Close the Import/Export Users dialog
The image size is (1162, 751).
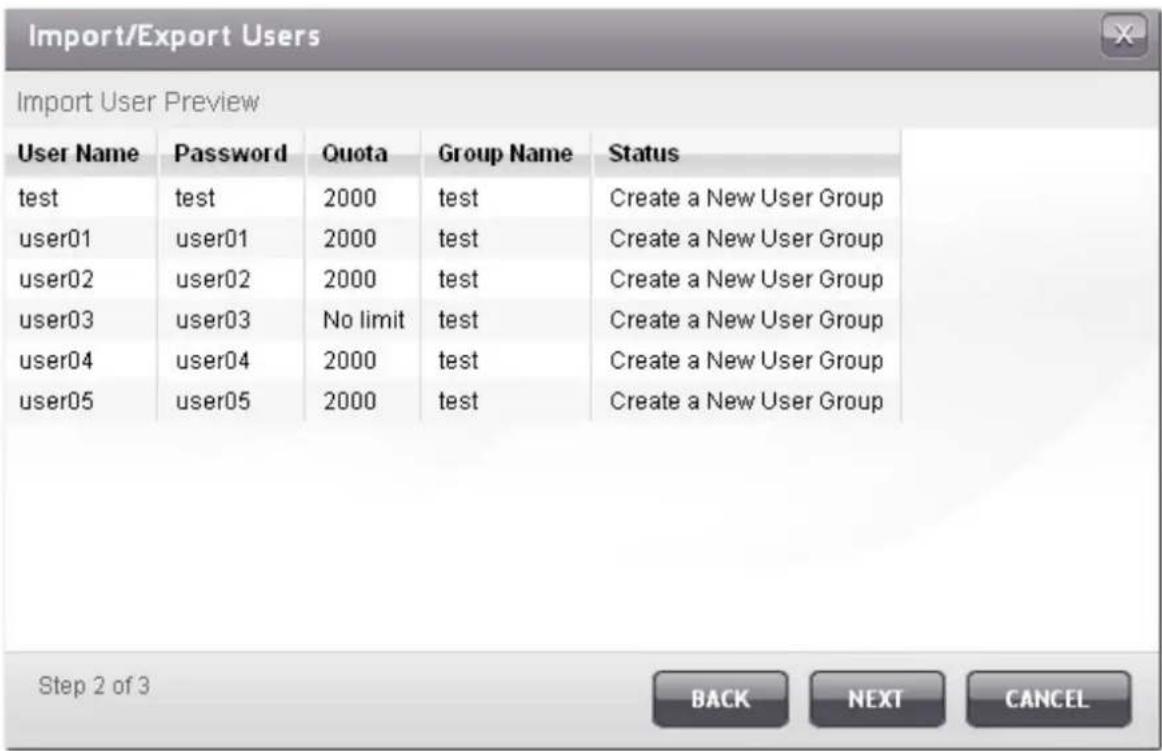point(1123,35)
